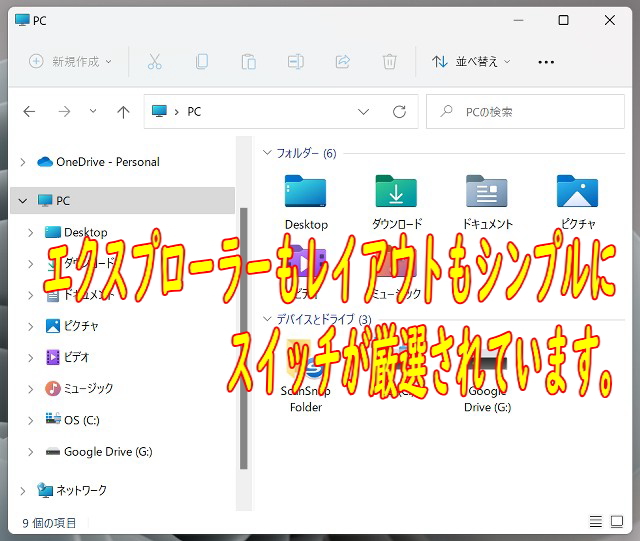This screenshot has height=541, width=640.
Task: Click the 新規作成 button
Action: 70,62
